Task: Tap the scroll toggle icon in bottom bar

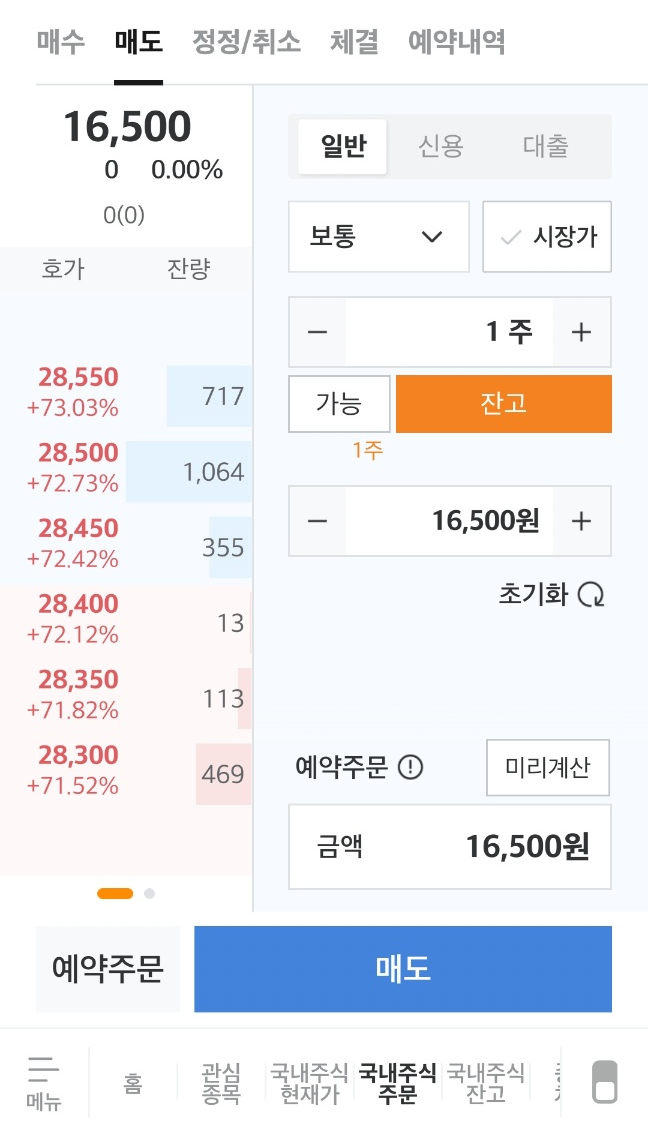Action: pos(604,1082)
